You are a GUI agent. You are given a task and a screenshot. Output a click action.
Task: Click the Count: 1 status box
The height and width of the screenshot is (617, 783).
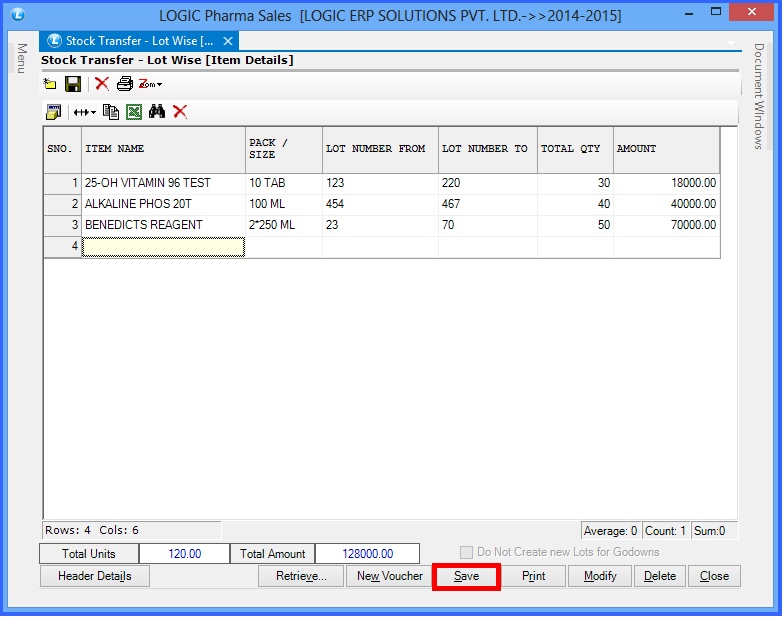pos(665,531)
